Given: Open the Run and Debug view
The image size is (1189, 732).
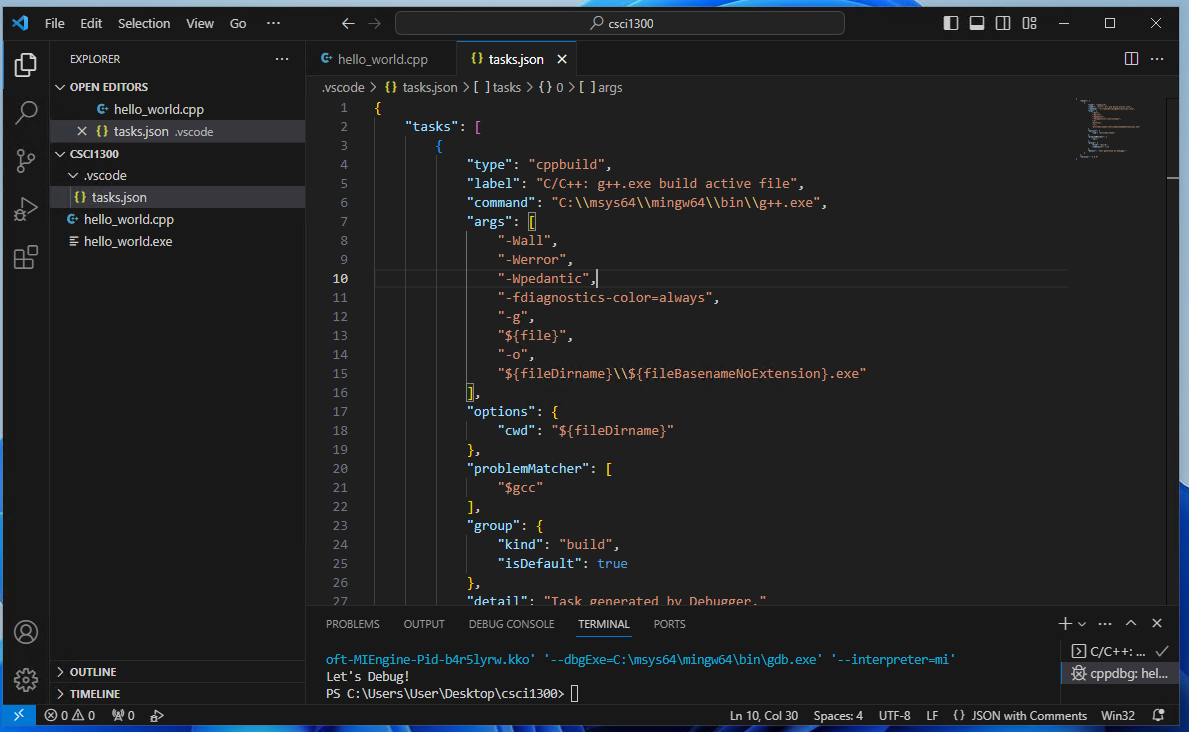Looking at the screenshot, I should pyautogui.click(x=26, y=209).
